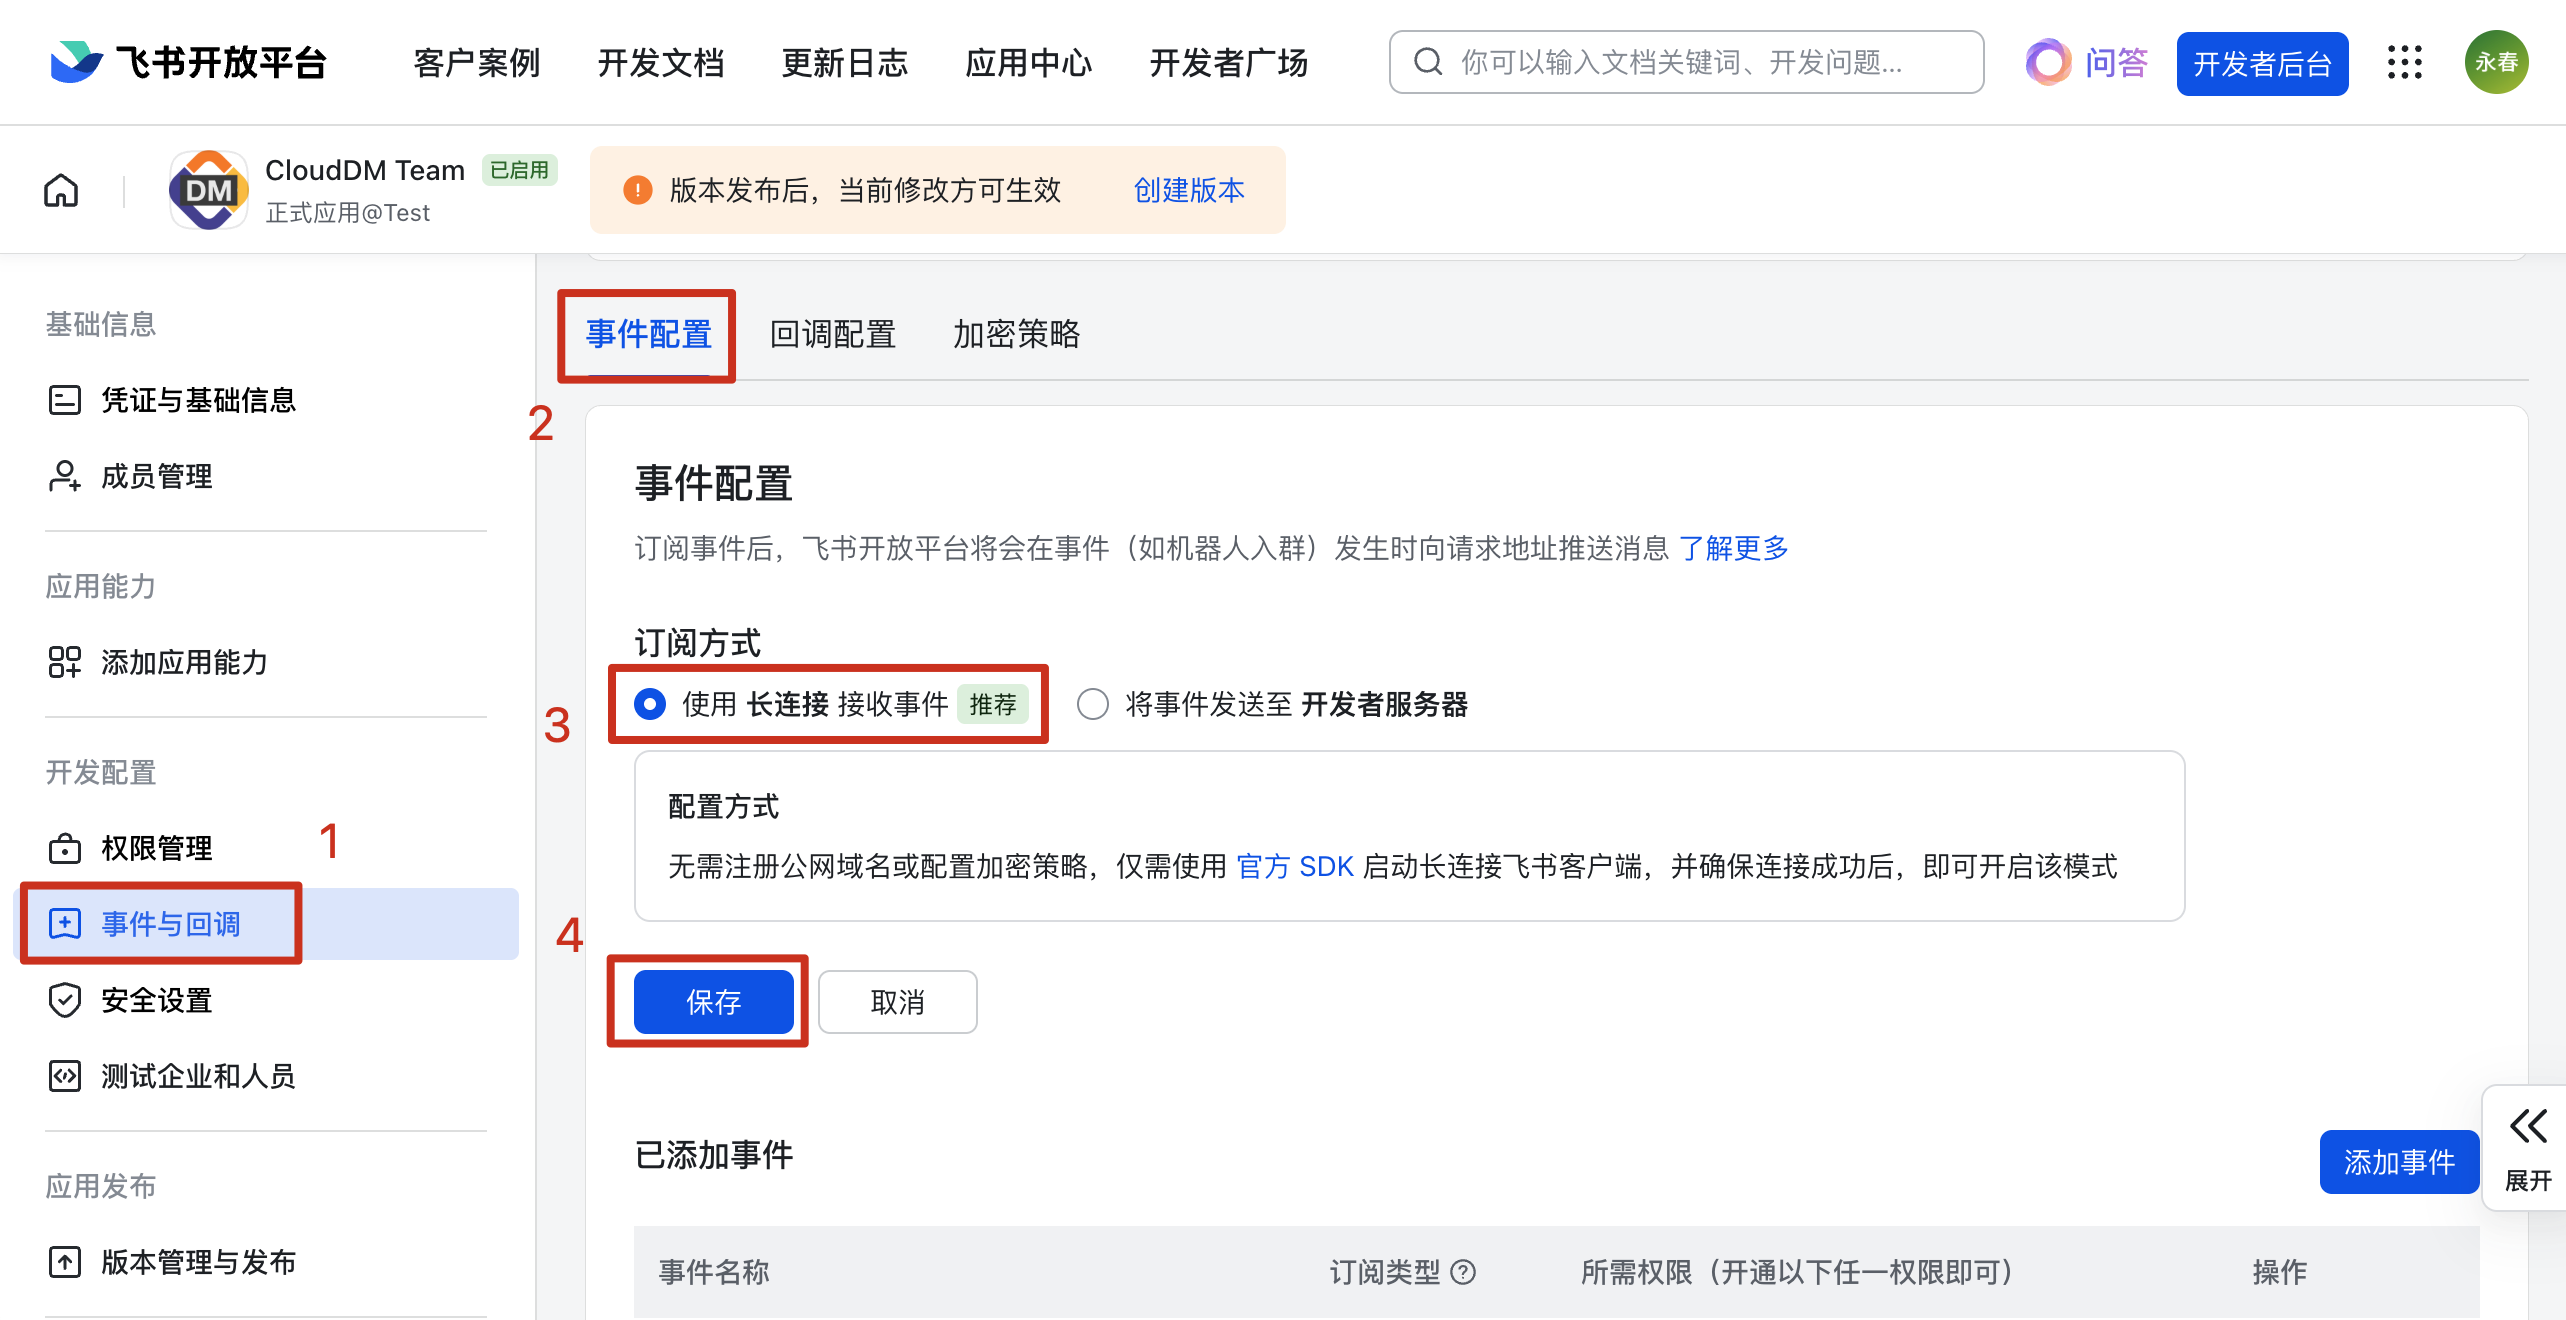Image resolution: width=2566 pixels, height=1320 pixels.
Task: Open 安全设置 with the shield icon
Action: pos(155,1000)
